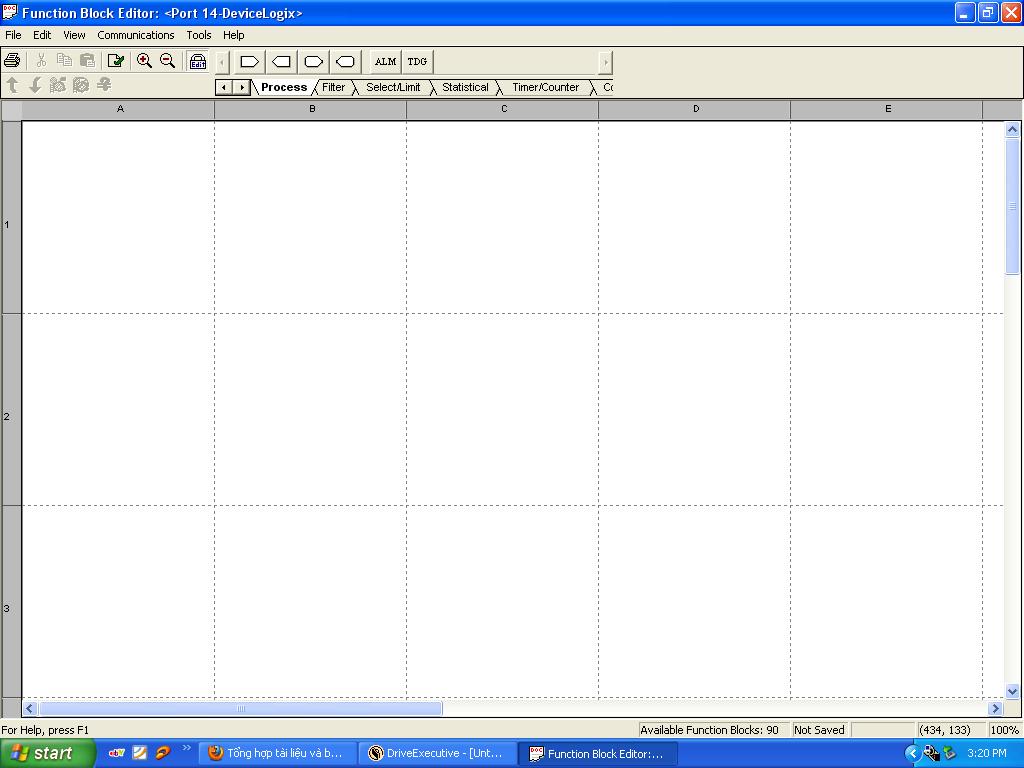Open the Timer/Counter tab
Screen dimensions: 1024x768
pos(545,87)
